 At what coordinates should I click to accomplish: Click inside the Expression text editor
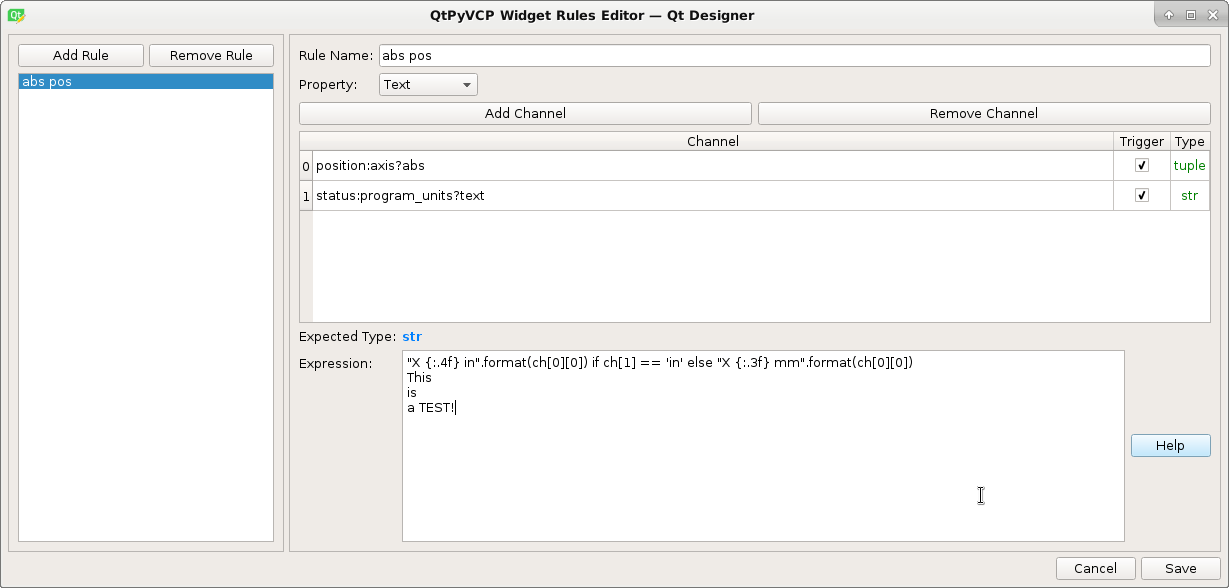tap(763, 445)
